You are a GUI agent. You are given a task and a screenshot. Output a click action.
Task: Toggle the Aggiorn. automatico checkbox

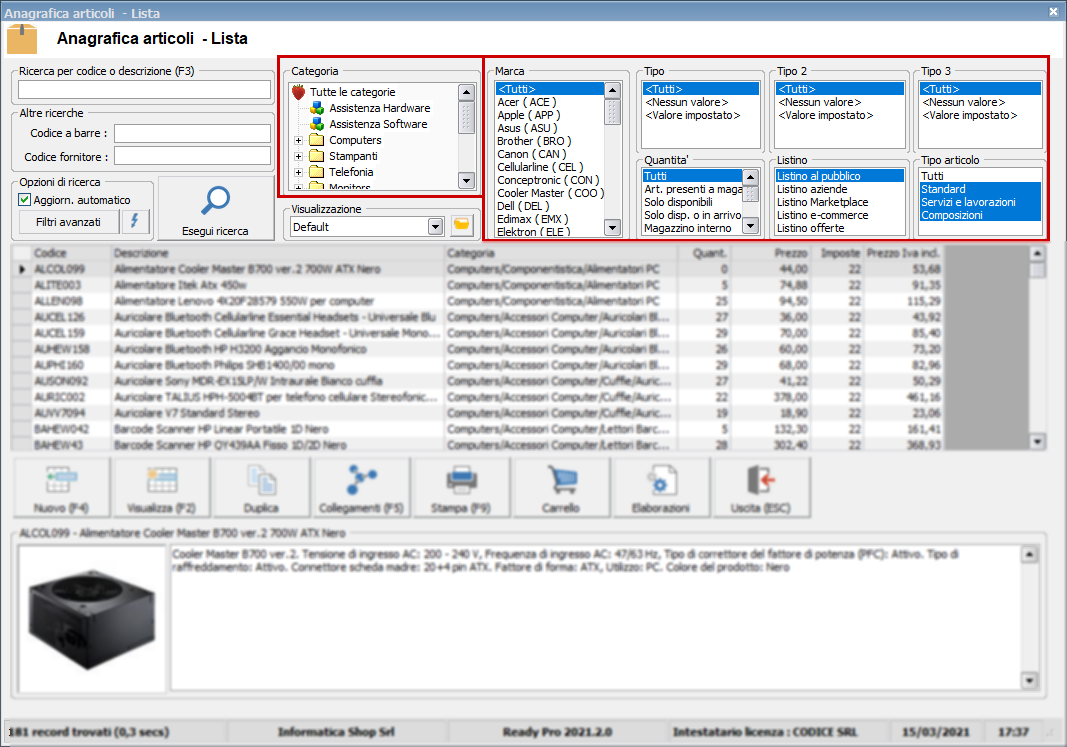(x=26, y=200)
